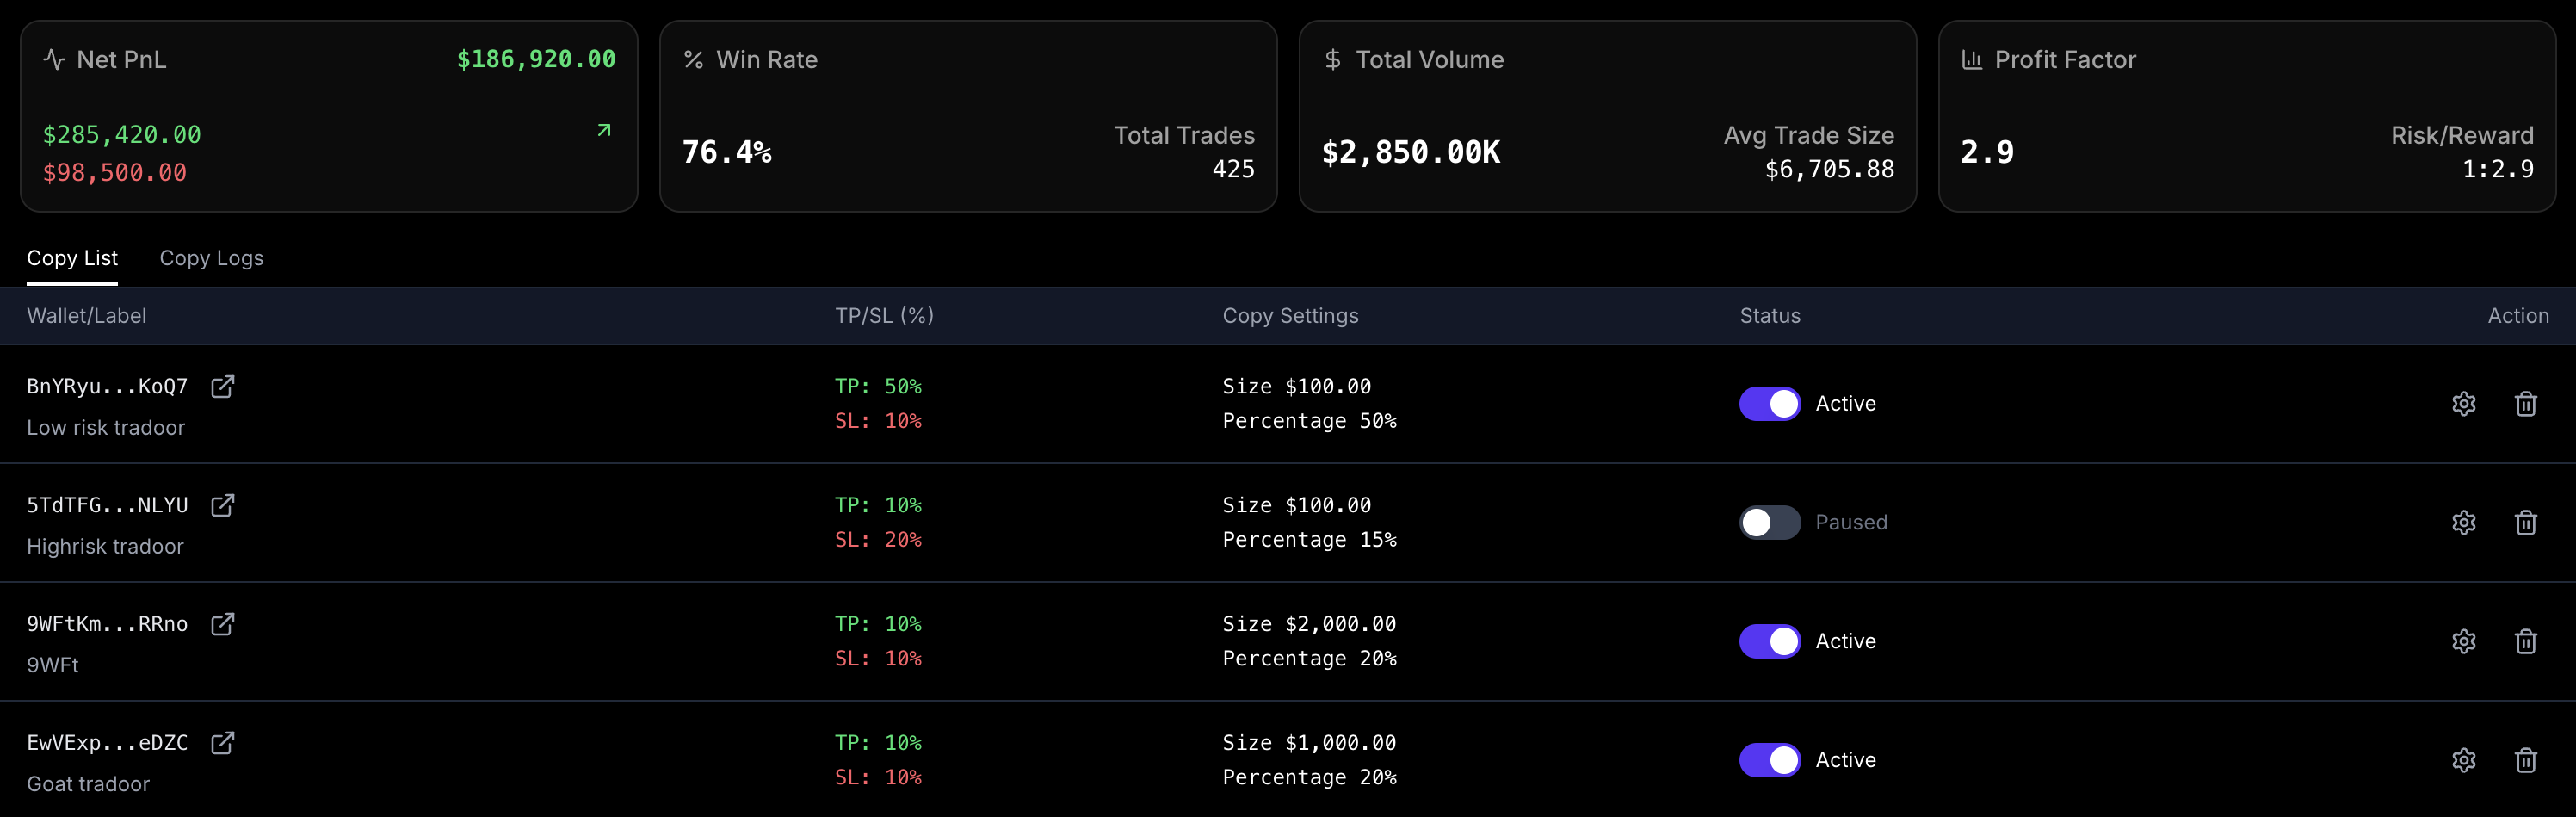The height and width of the screenshot is (817, 2576).
Task: Open external link for EwVExp...eDZC wallet
Action: [223, 742]
